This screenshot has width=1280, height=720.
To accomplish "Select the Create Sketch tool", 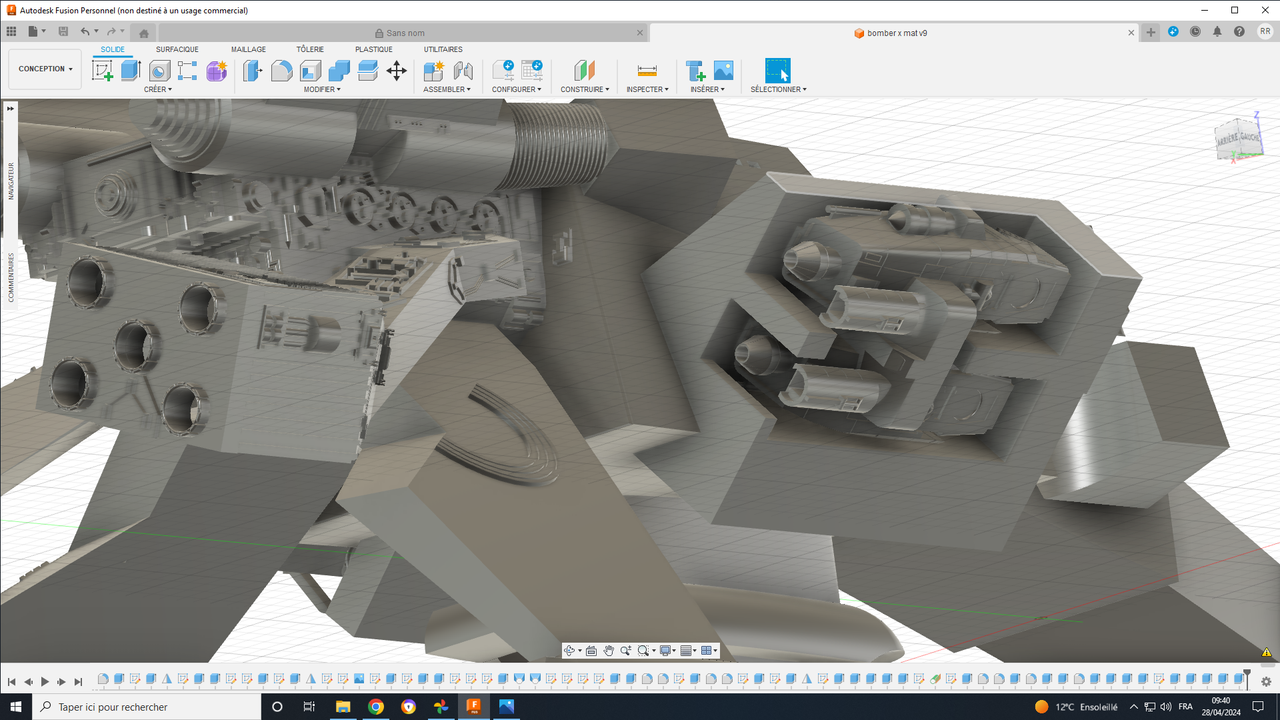I will [x=102, y=70].
